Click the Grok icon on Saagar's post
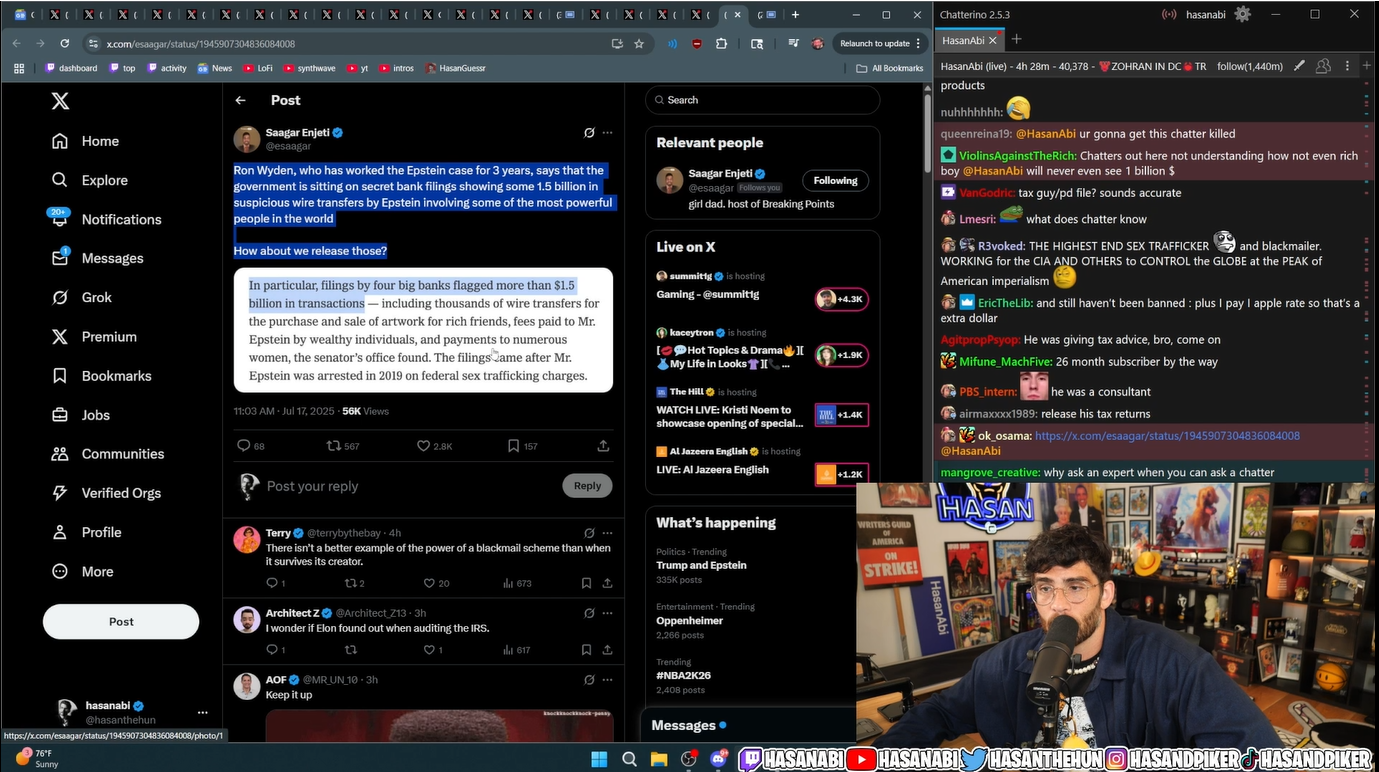Screen dimensions: 1379x772 pos(589,132)
